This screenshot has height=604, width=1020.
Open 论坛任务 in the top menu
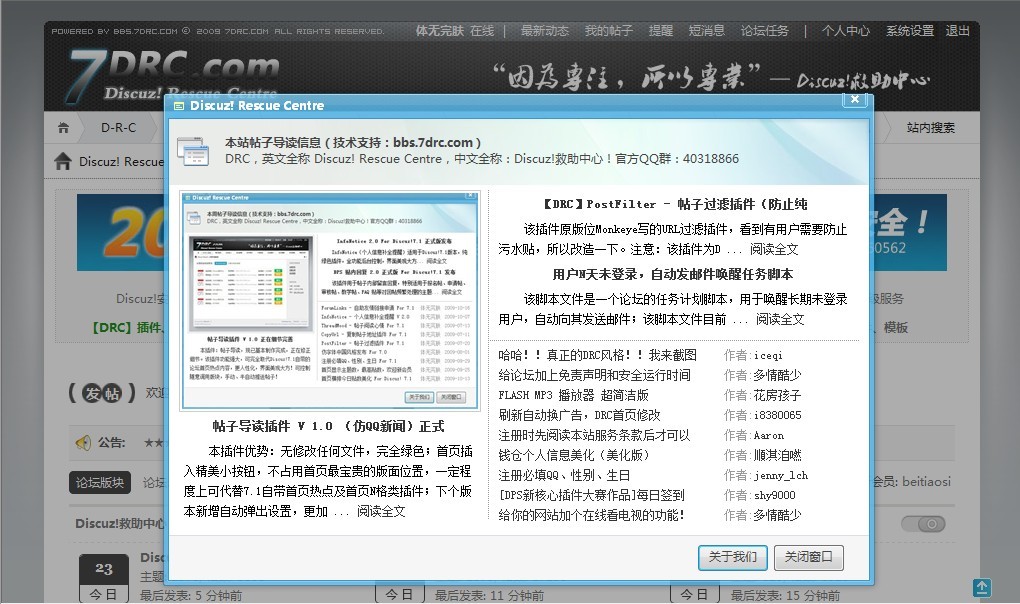point(764,31)
